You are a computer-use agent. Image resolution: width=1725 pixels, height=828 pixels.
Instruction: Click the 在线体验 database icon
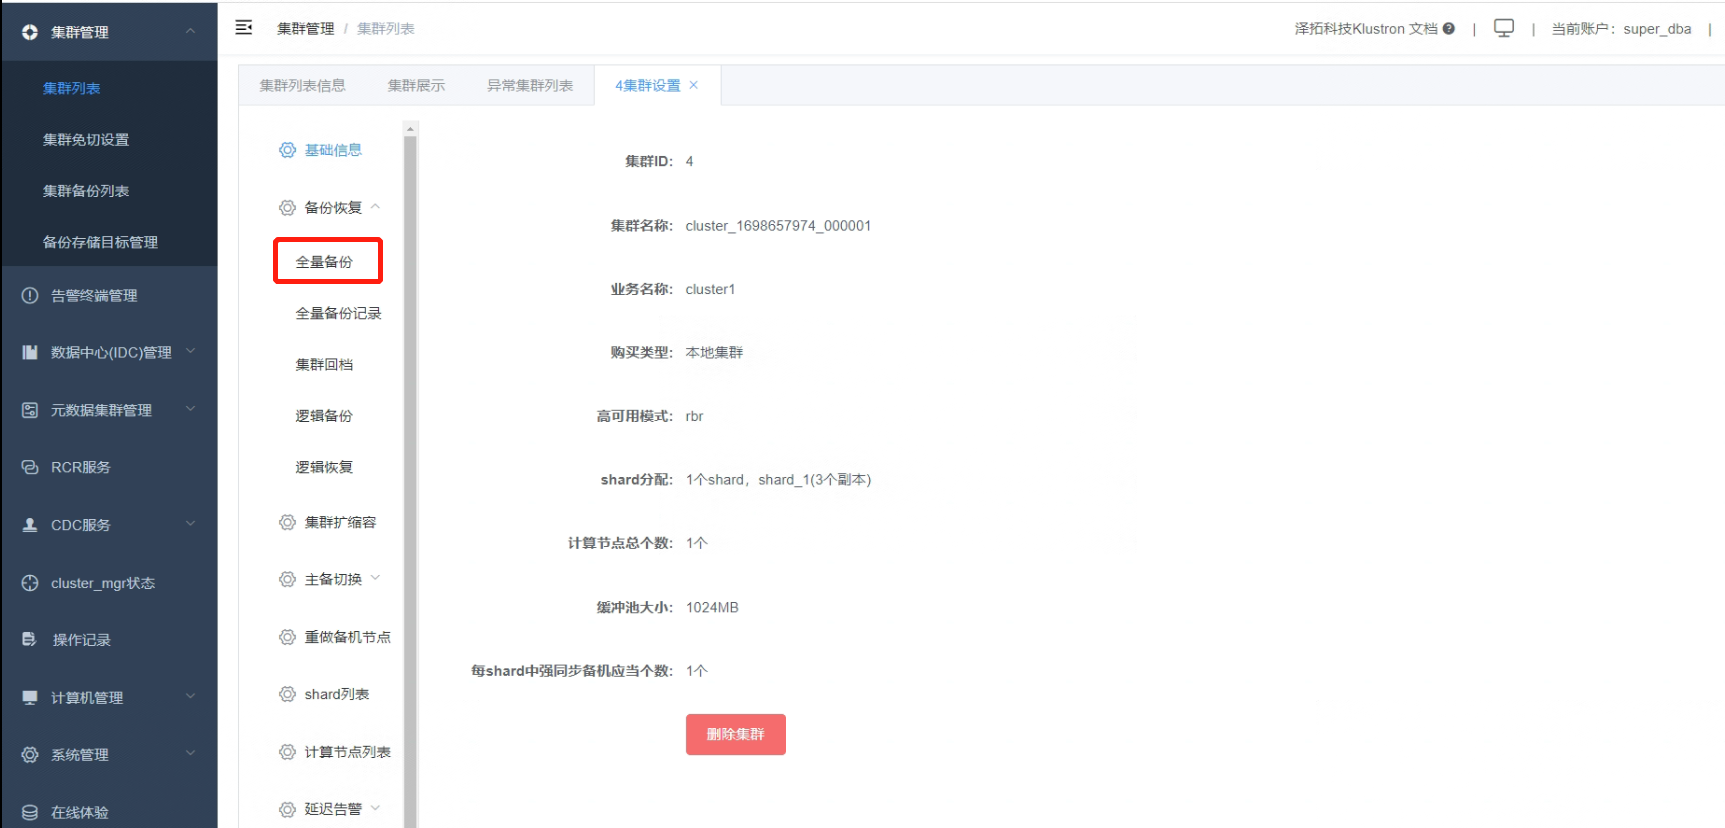30,812
